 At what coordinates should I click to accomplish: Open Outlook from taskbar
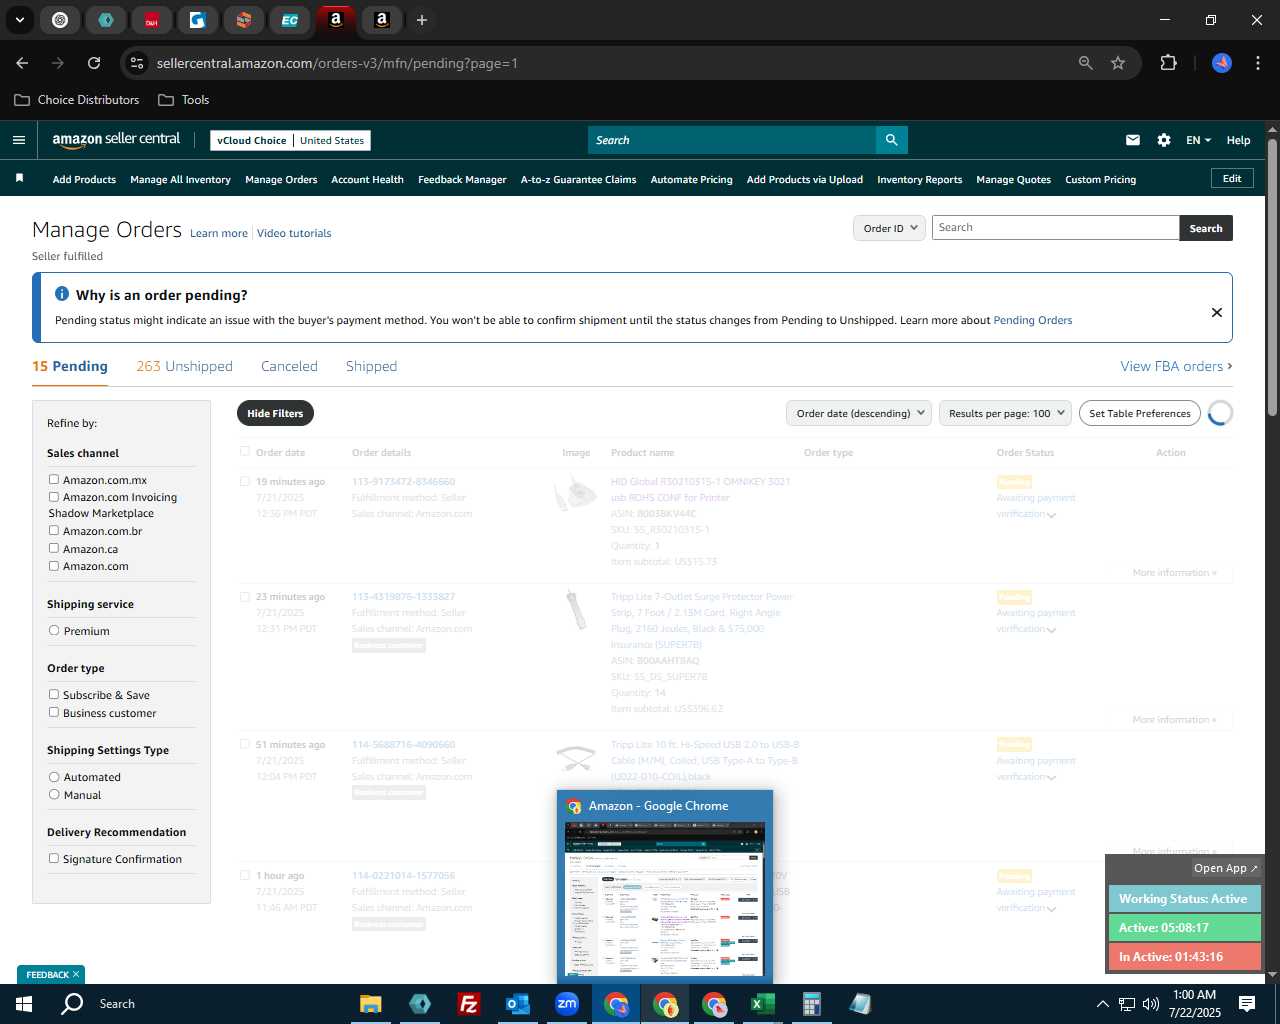[517, 1004]
